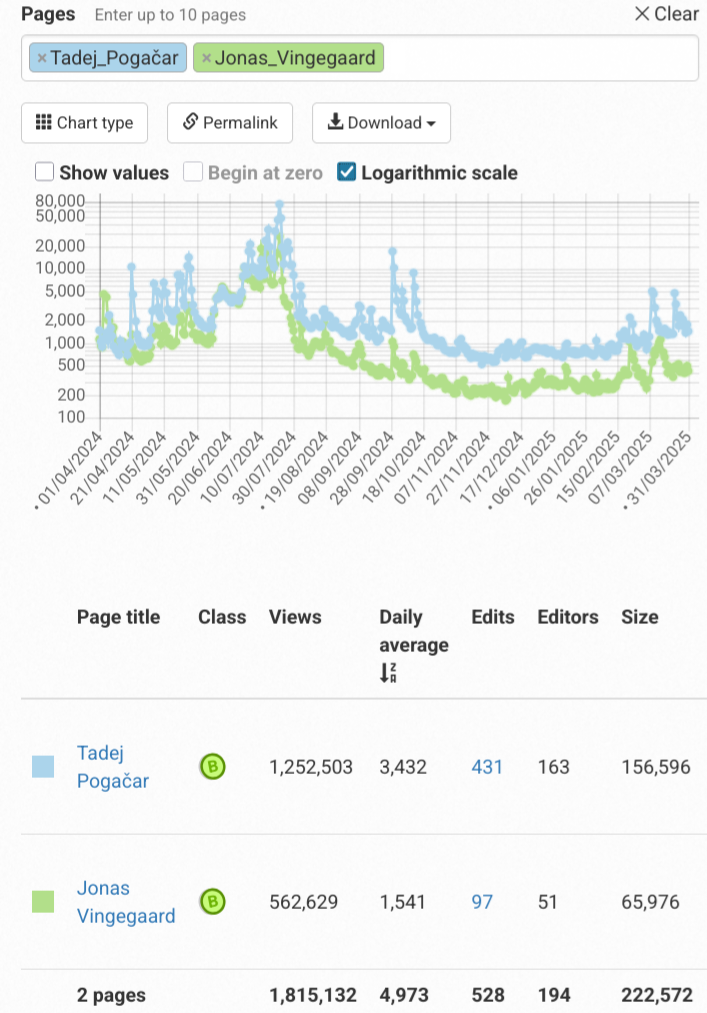Image resolution: width=707 pixels, height=1013 pixels.
Task: Sort table by Page title
Action: tap(118, 617)
